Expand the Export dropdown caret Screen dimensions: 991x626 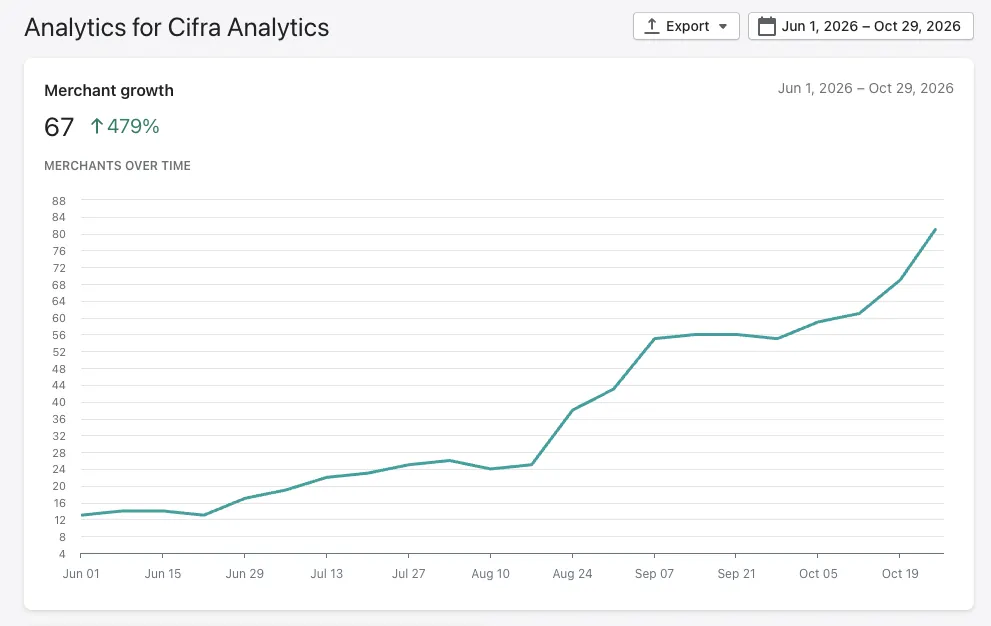(723, 27)
